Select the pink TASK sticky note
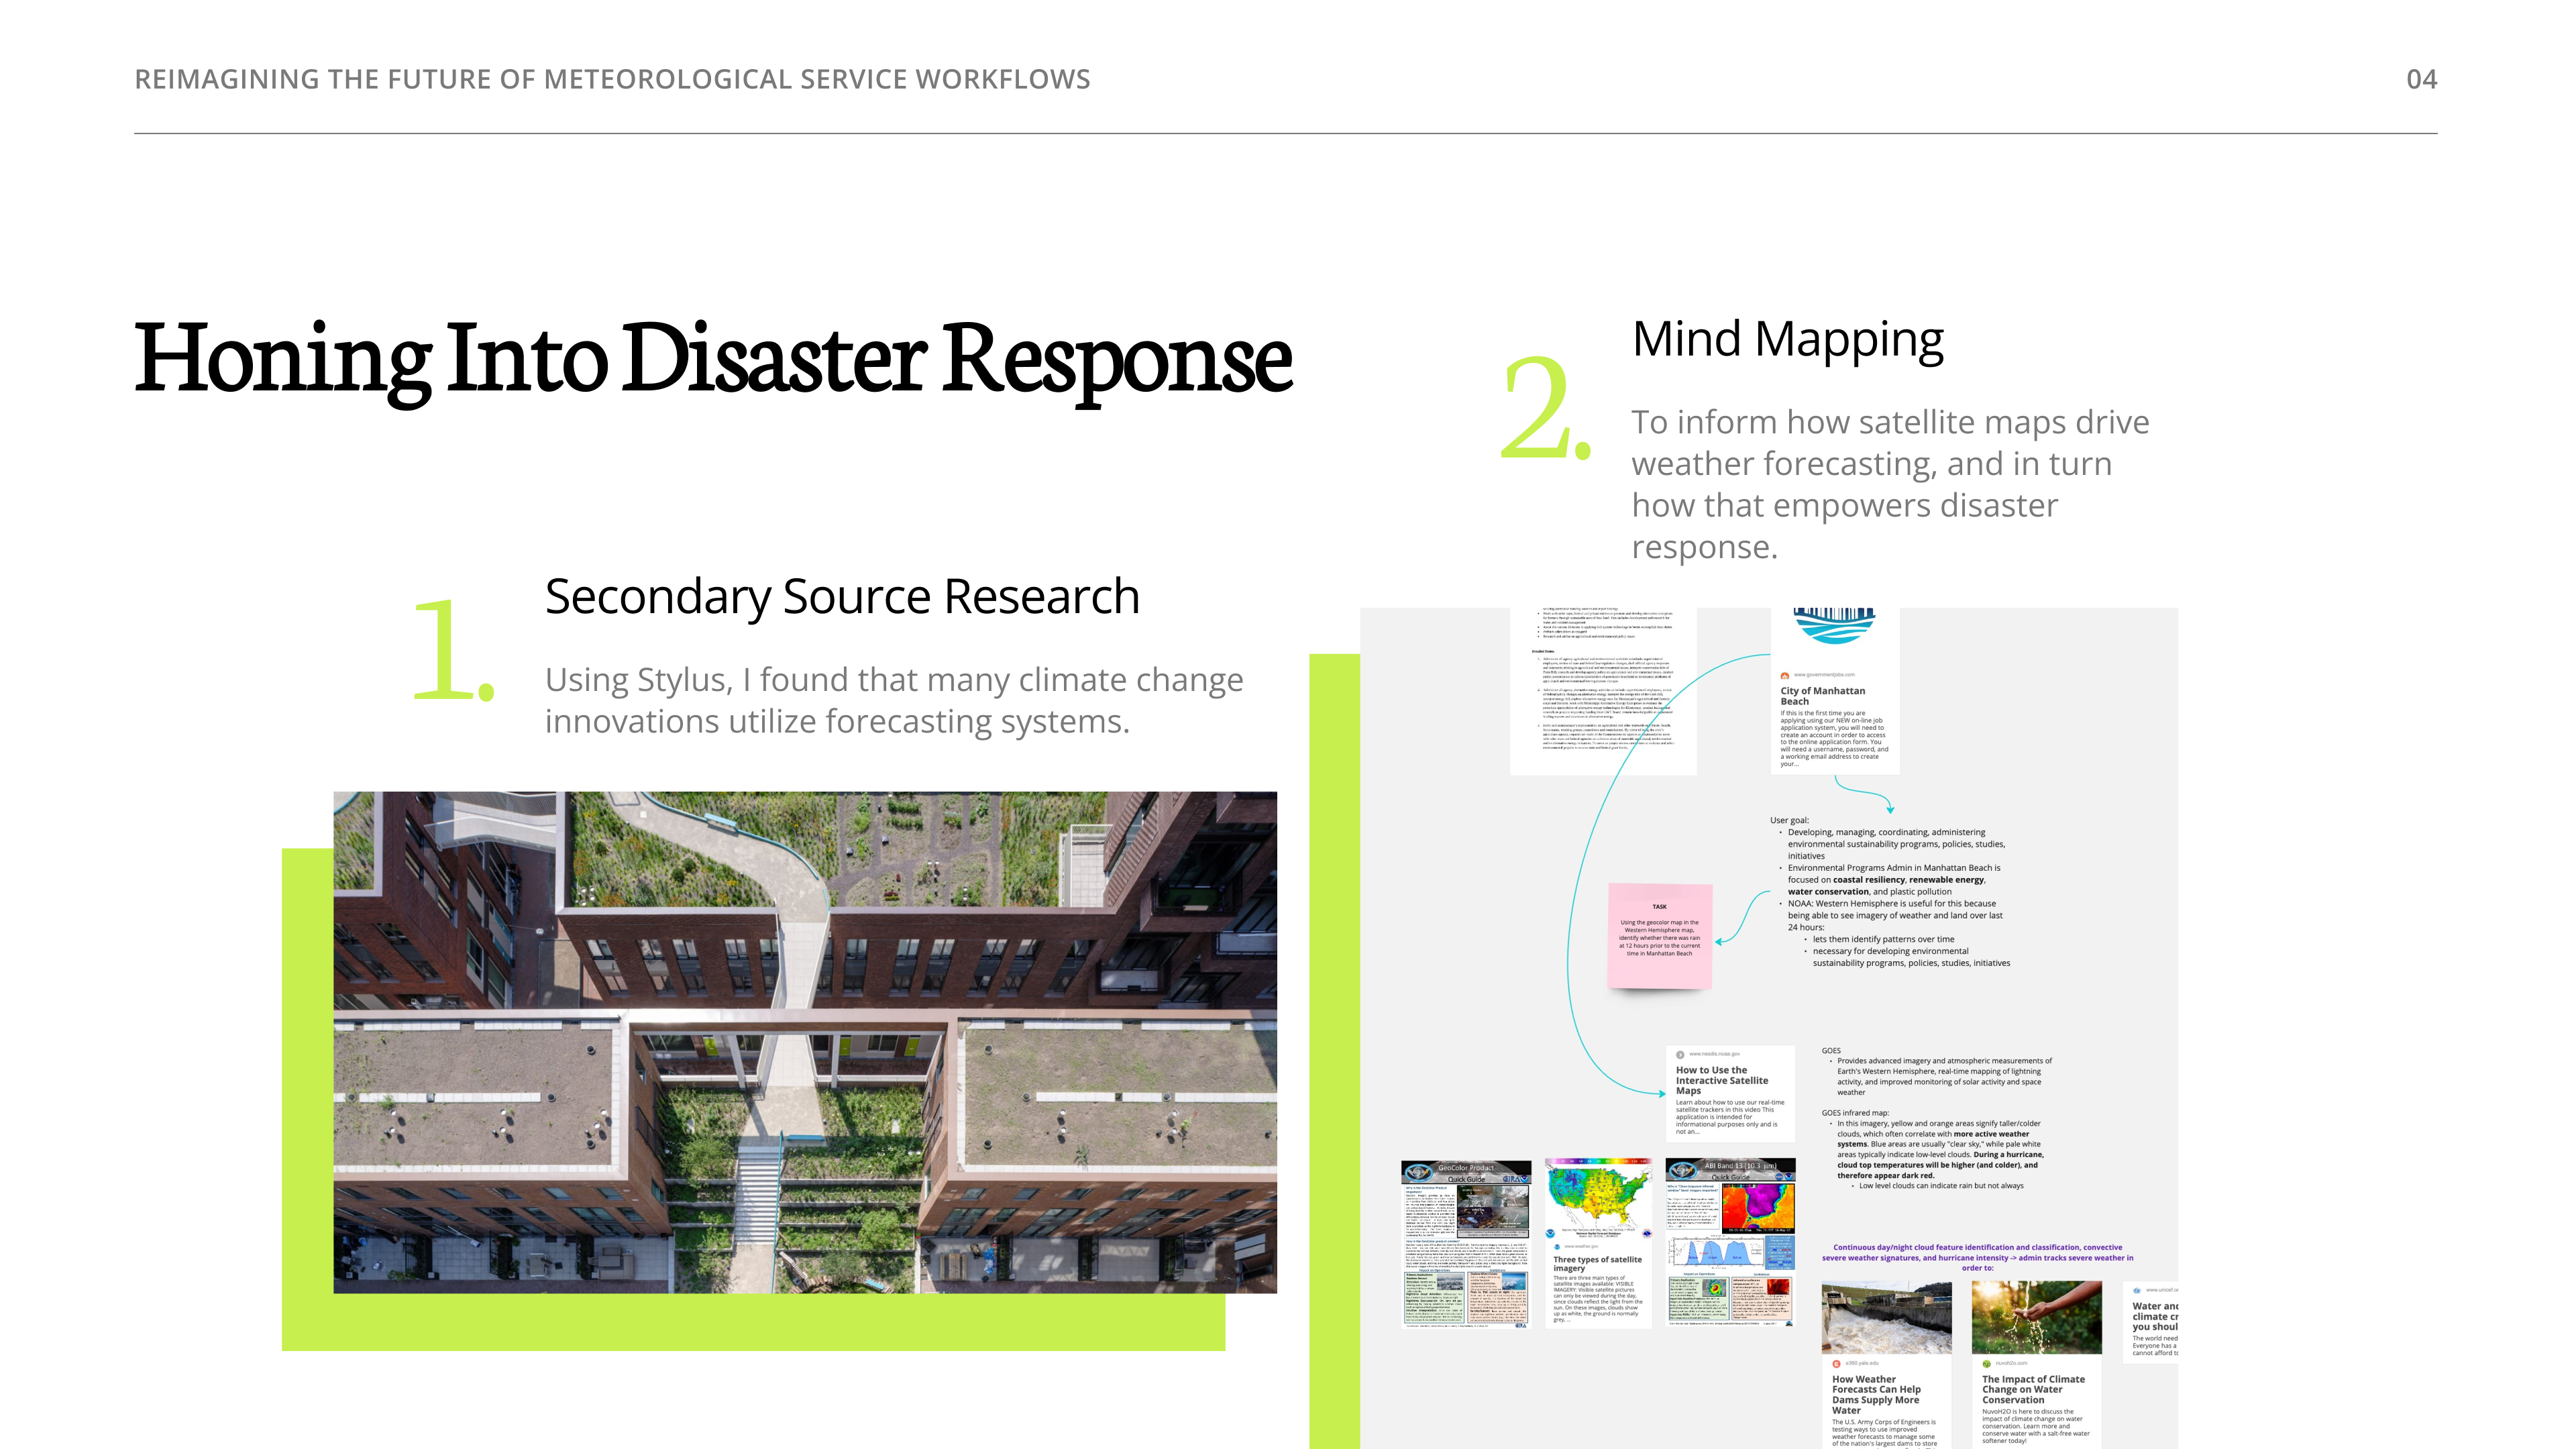Viewport: 2576px width, 1449px height. tap(1659, 937)
